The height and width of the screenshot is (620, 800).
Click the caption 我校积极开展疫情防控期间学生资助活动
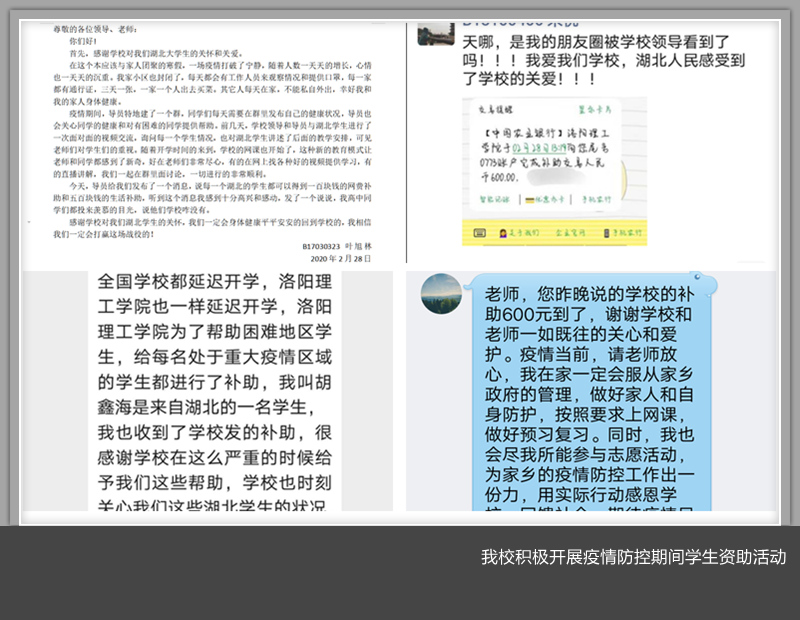[x=633, y=557]
